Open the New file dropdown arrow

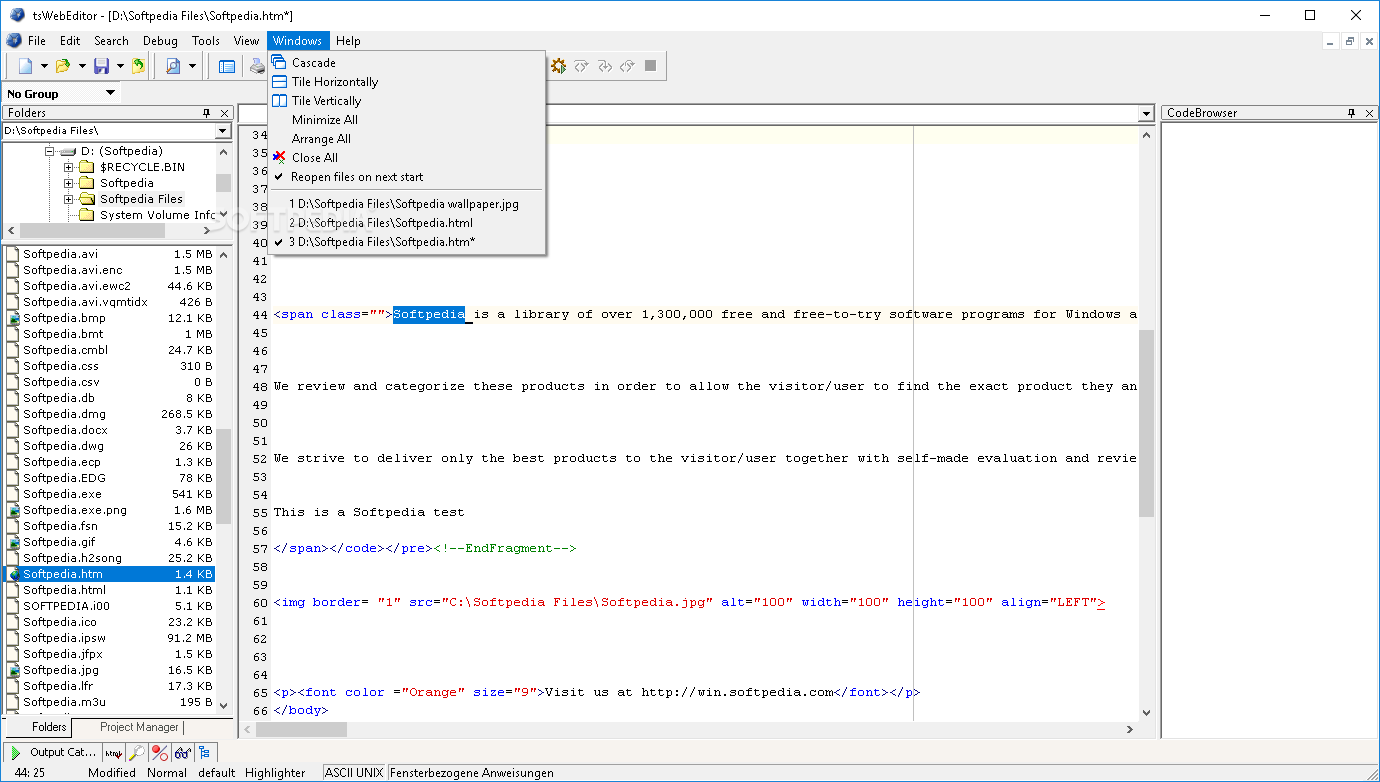(44, 66)
